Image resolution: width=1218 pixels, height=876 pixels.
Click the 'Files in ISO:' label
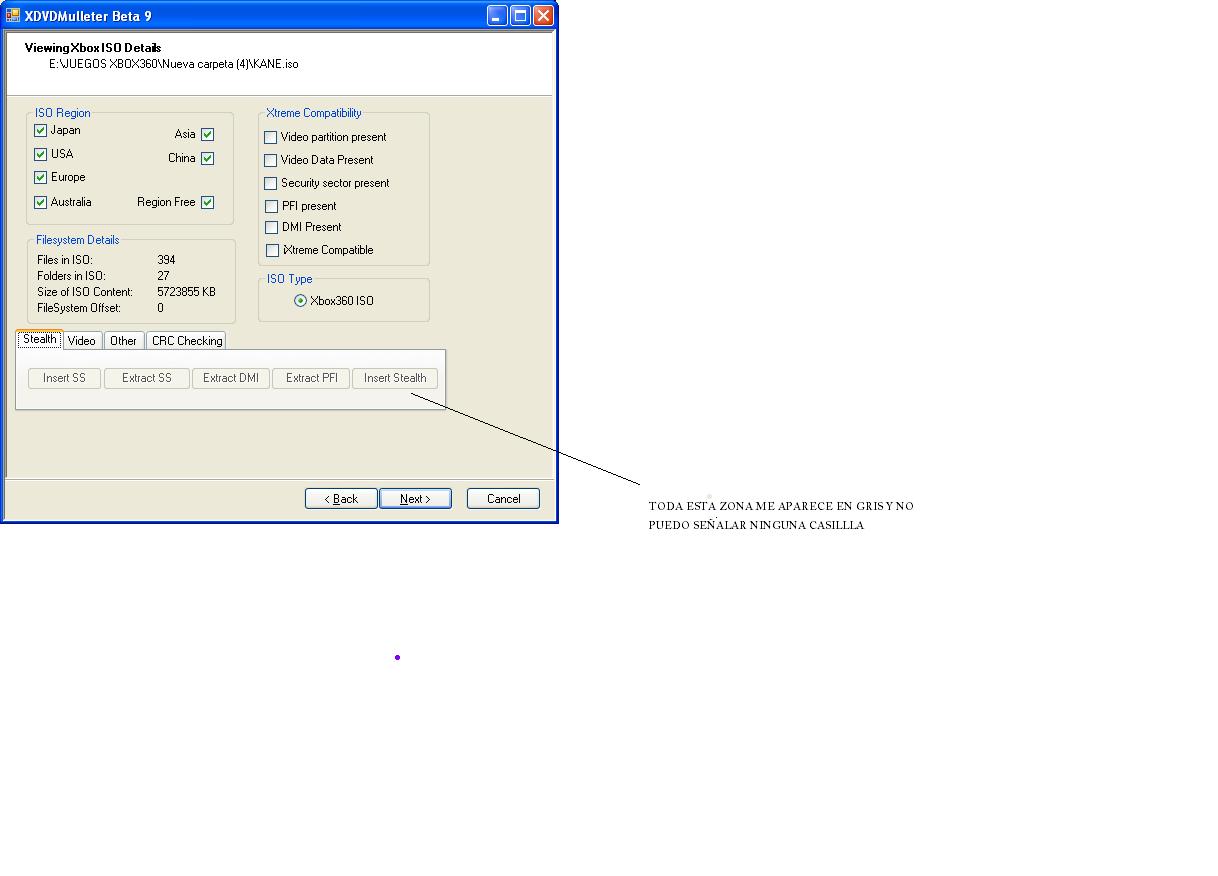65,260
